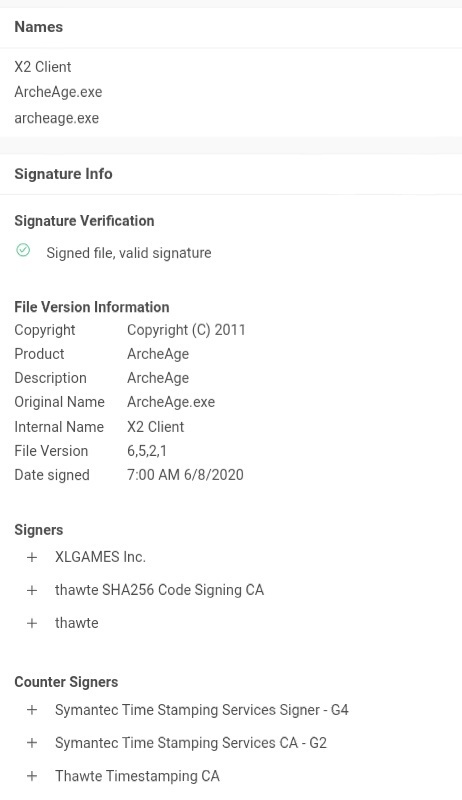The image size is (462, 800).
Task: Click the Counter Signers heading
Action: click(x=66, y=682)
